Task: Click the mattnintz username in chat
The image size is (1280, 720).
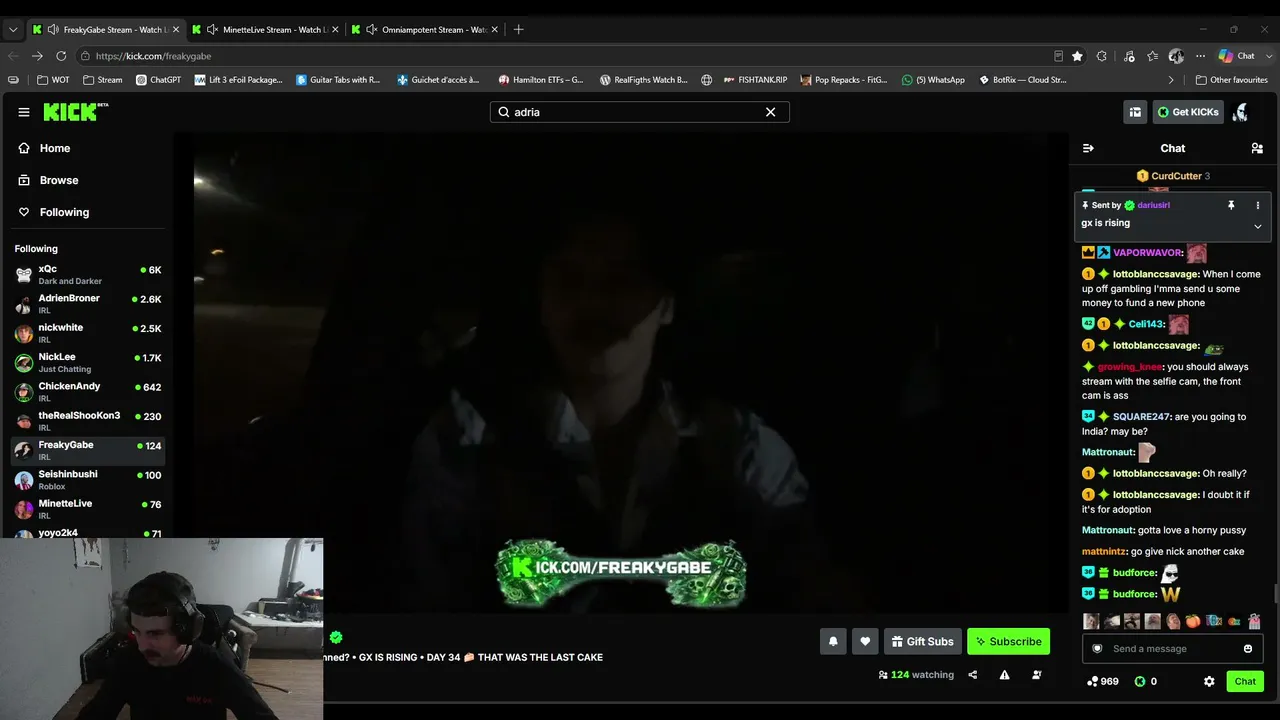Action: click(1104, 551)
